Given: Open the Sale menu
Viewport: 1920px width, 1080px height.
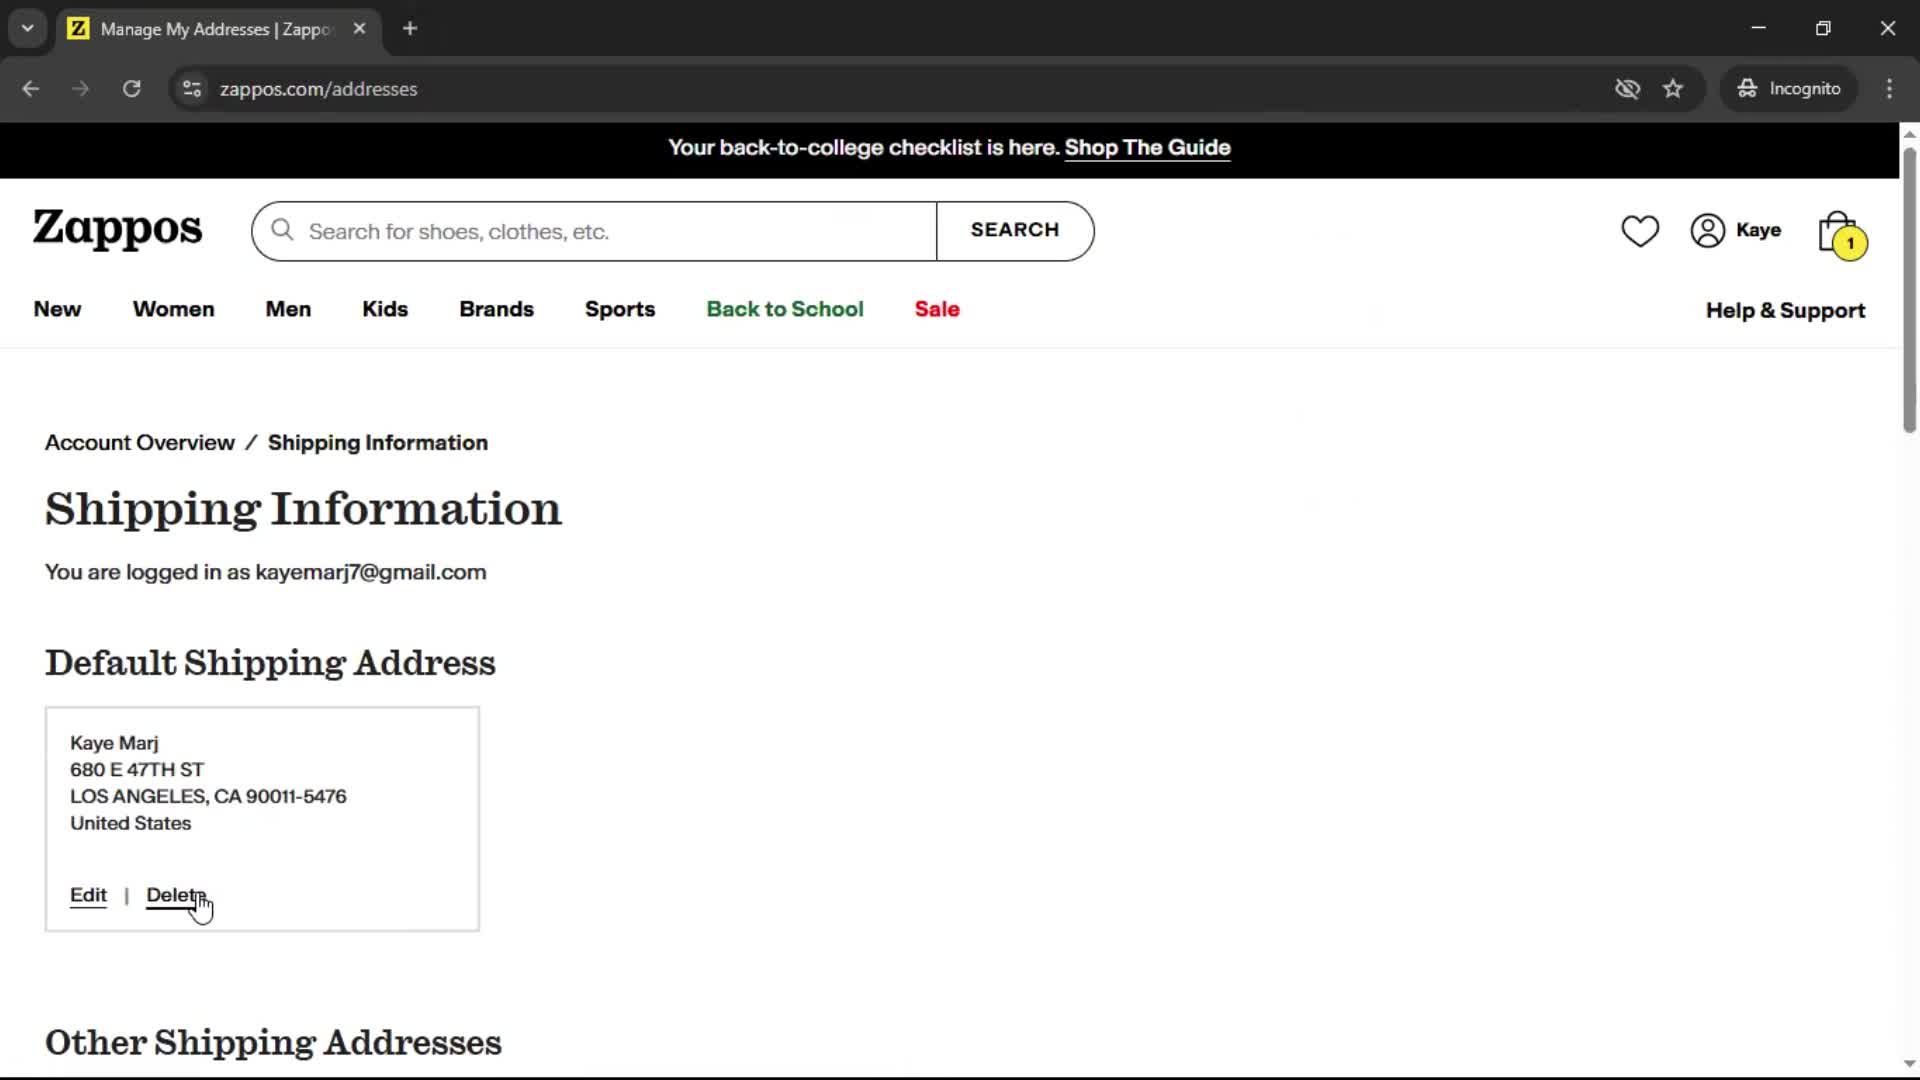Looking at the screenshot, I should click(x=937, y=309).
